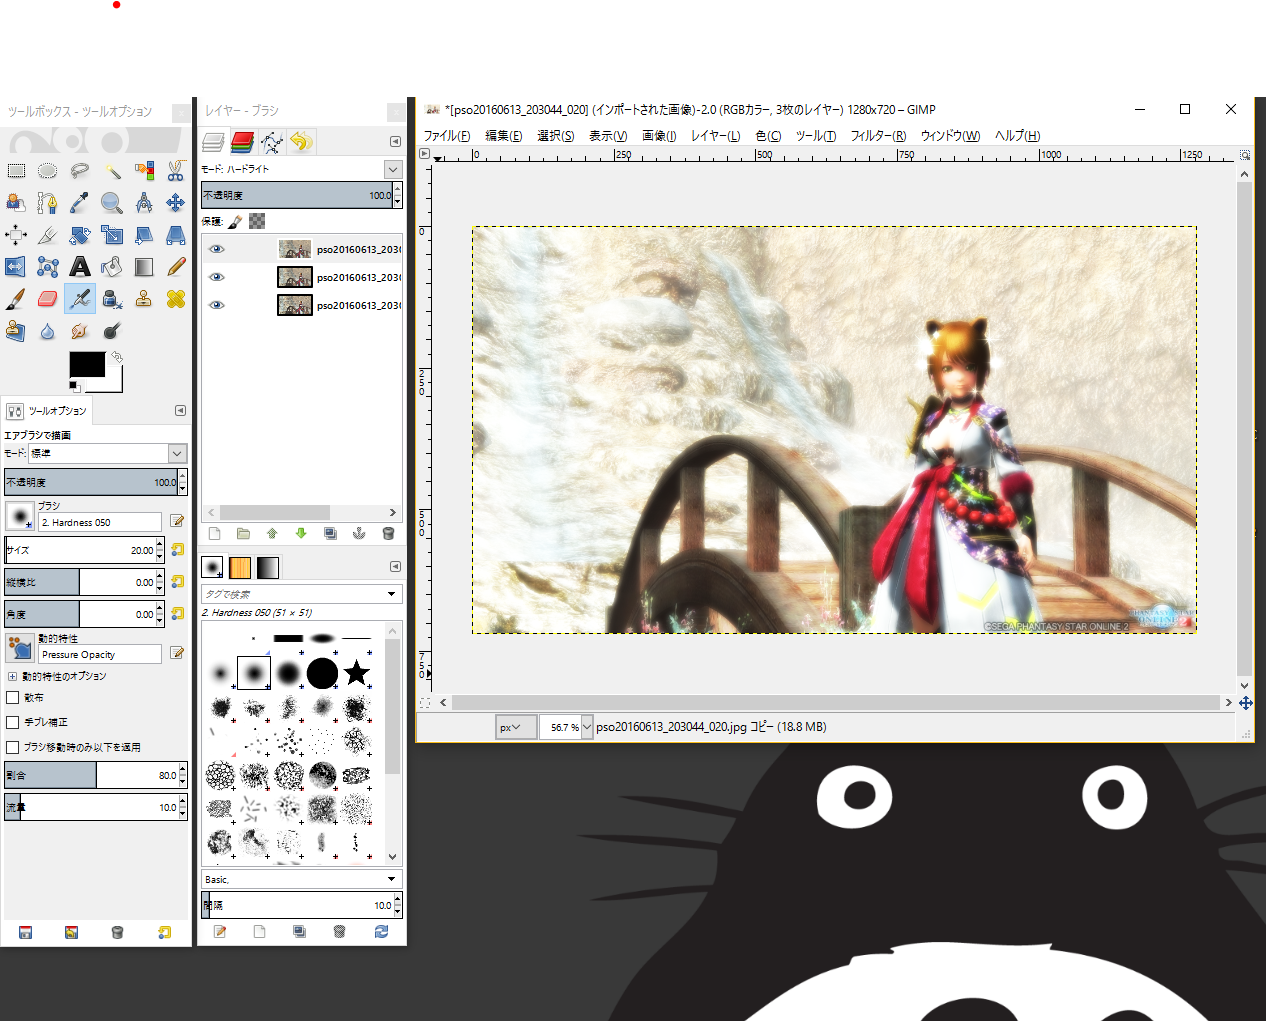
Task: Select the Crop tool
Action: 48,235
